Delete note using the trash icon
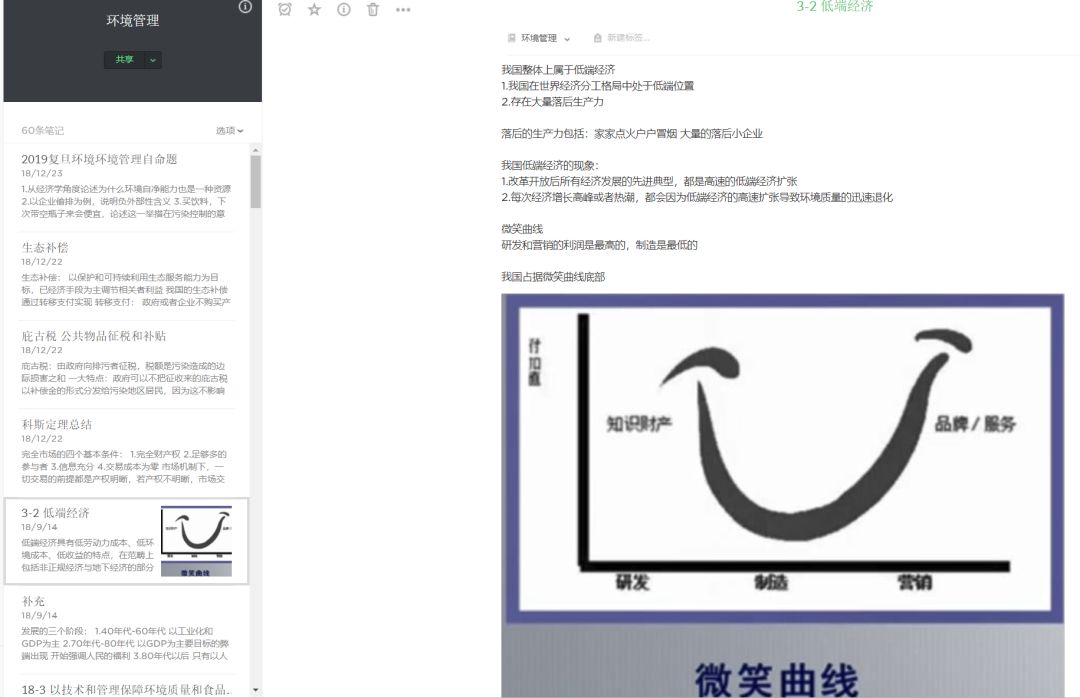 click(373, 9)
